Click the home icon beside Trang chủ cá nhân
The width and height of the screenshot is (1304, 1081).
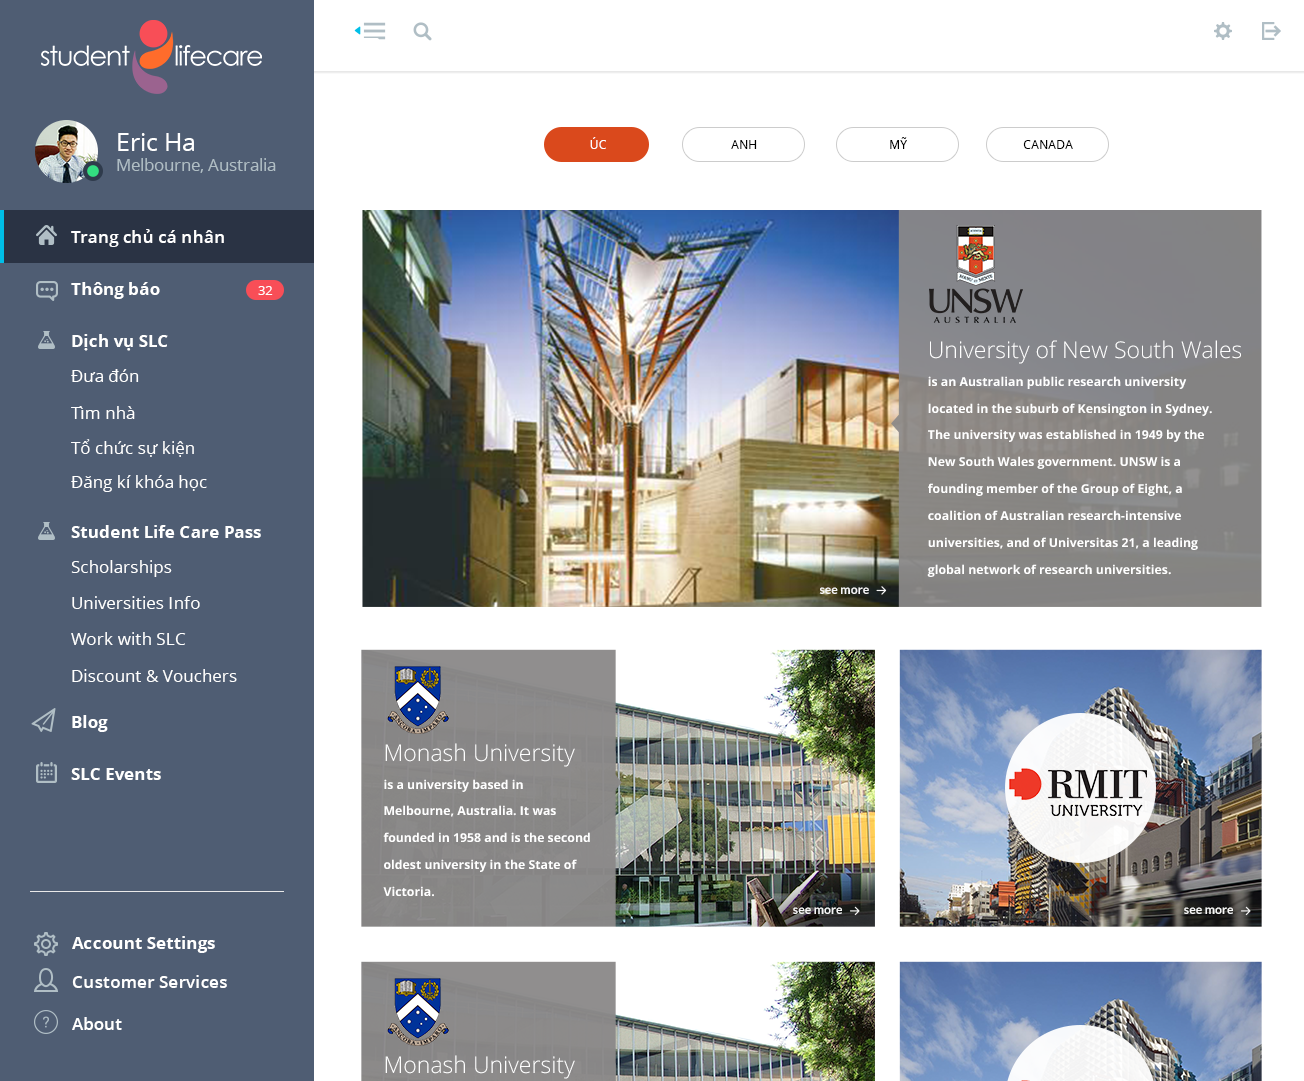46,236
